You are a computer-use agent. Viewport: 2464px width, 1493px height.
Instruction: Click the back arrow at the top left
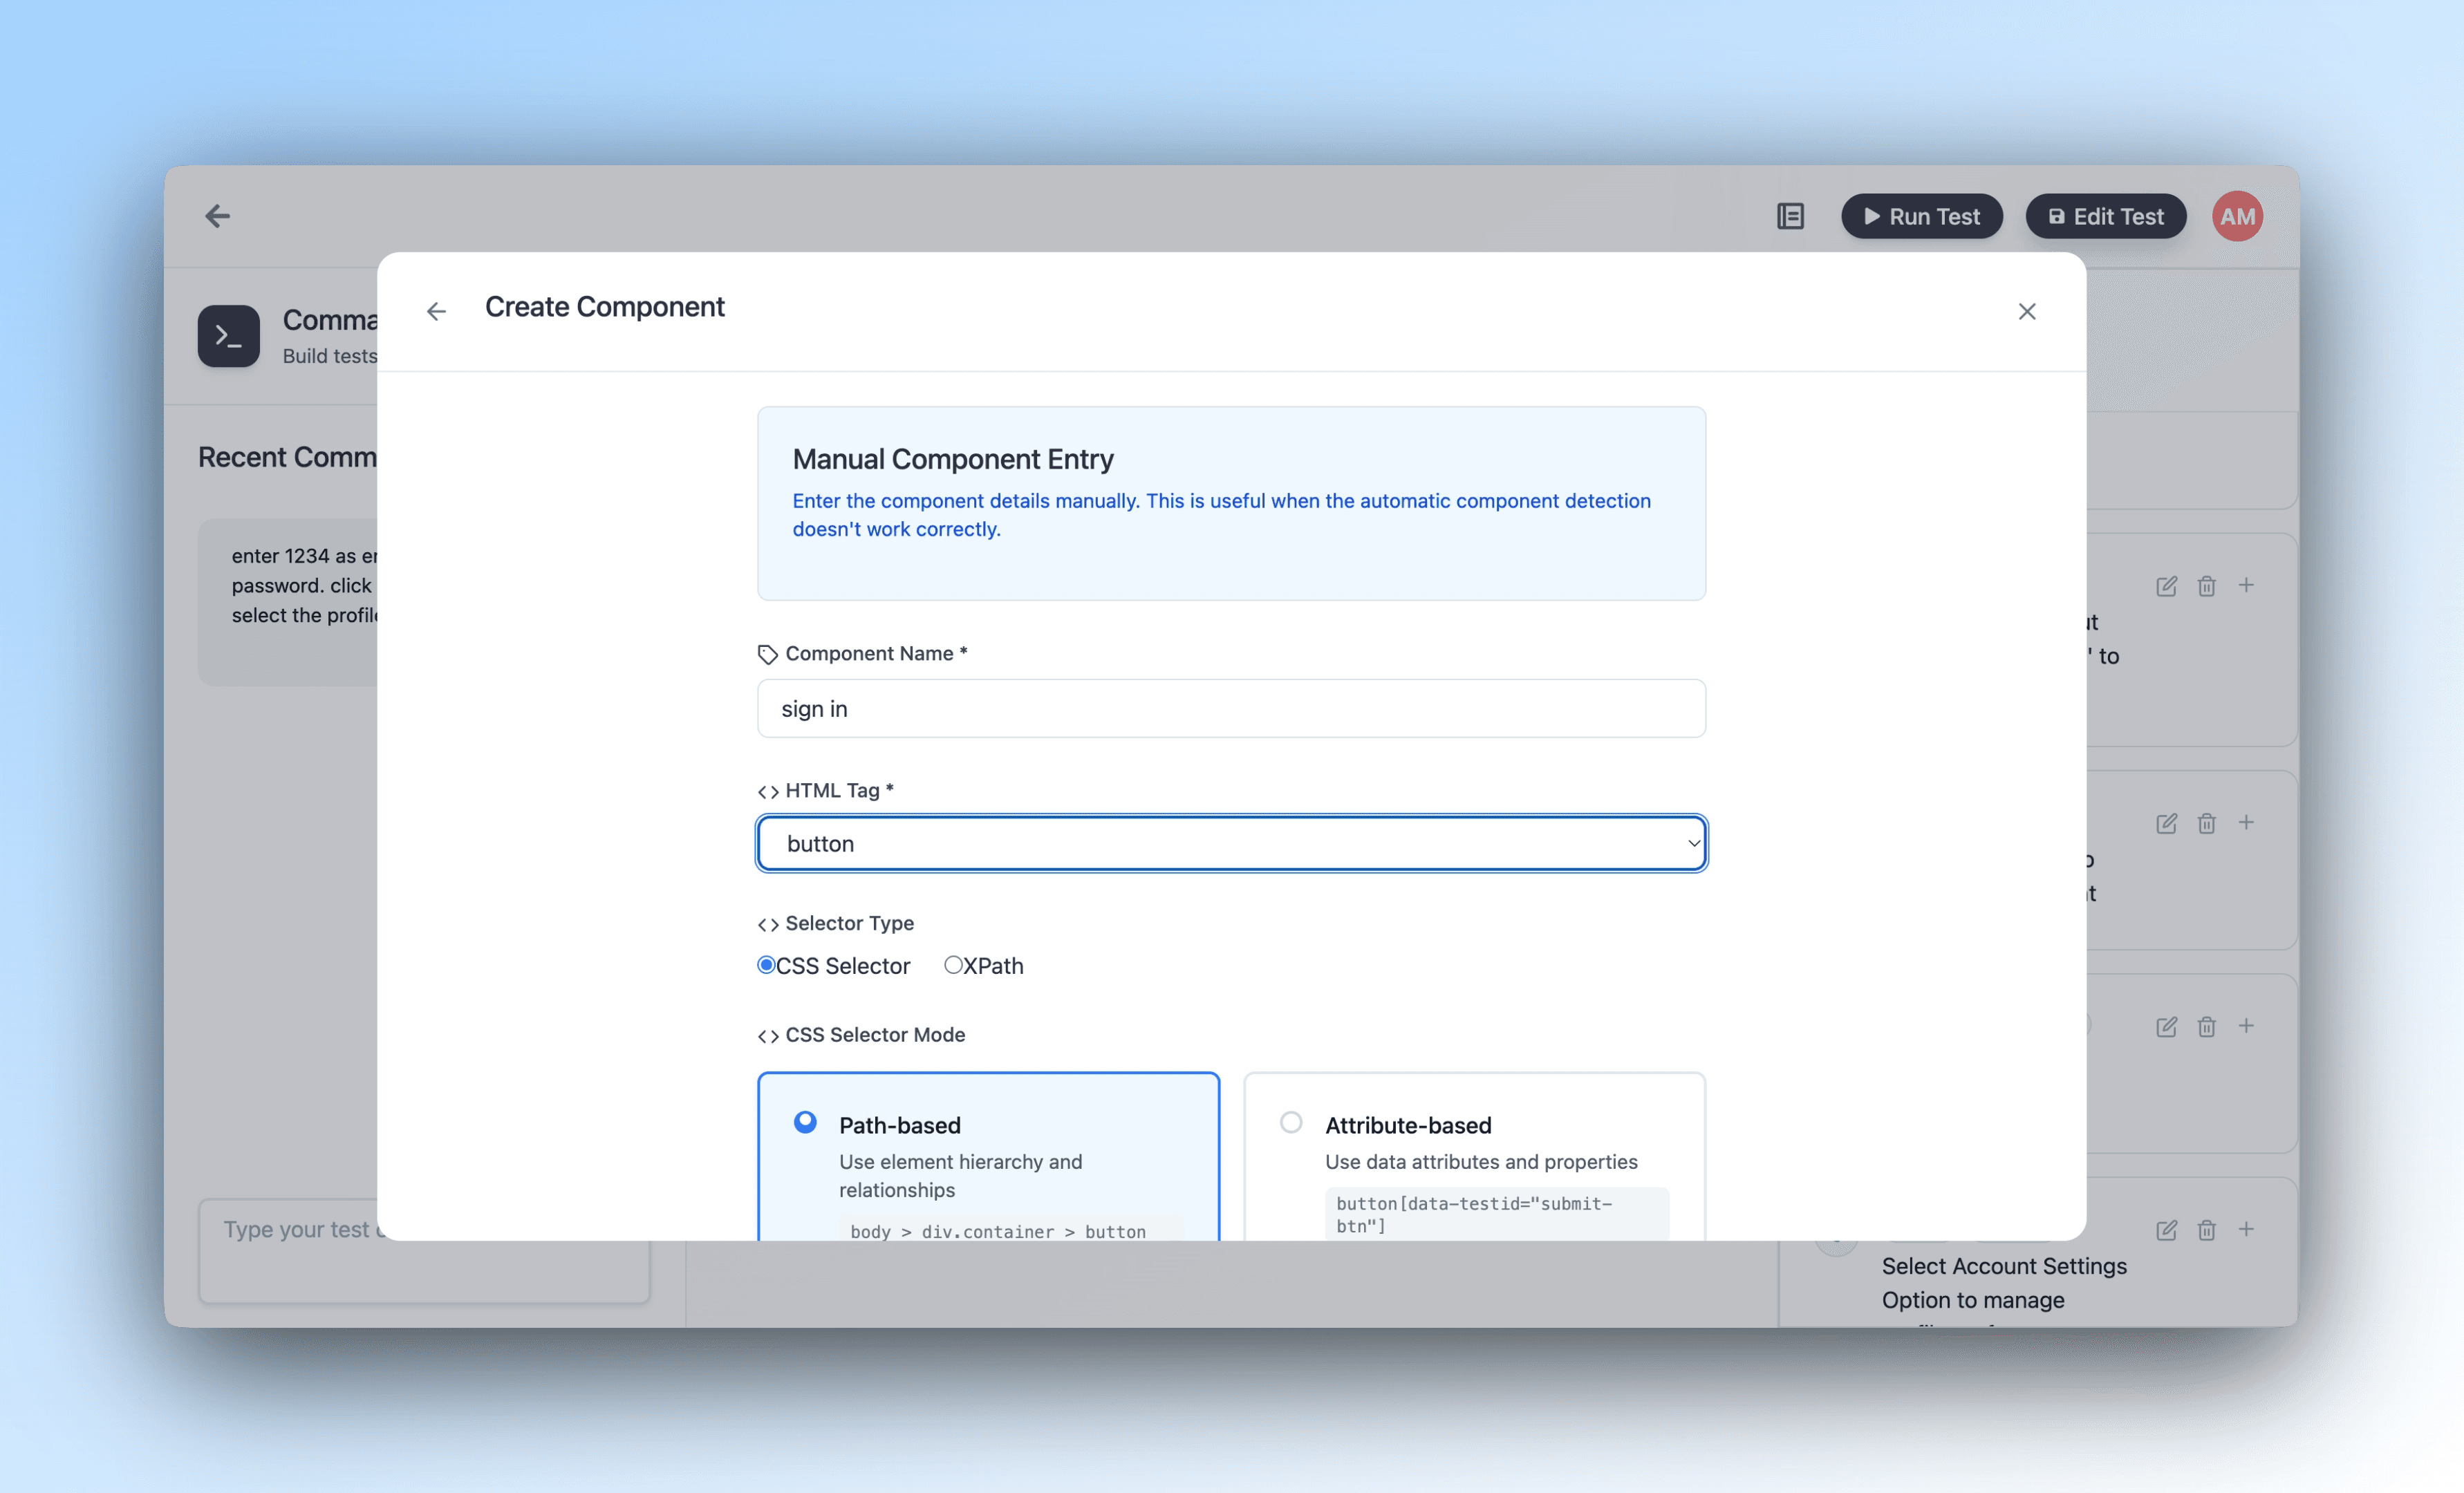[217, 216]
